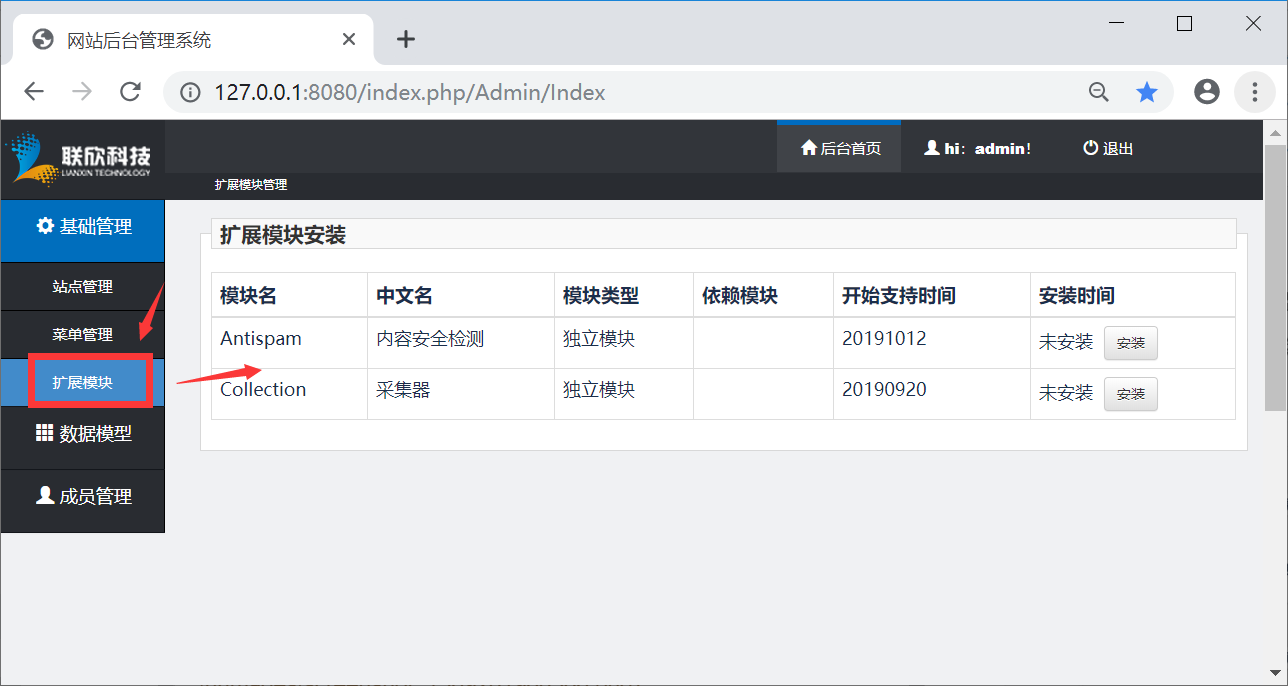This screenshot has width=1288, height=686.
Task: Open a new browser tab
Action: (x=405, y=39)
